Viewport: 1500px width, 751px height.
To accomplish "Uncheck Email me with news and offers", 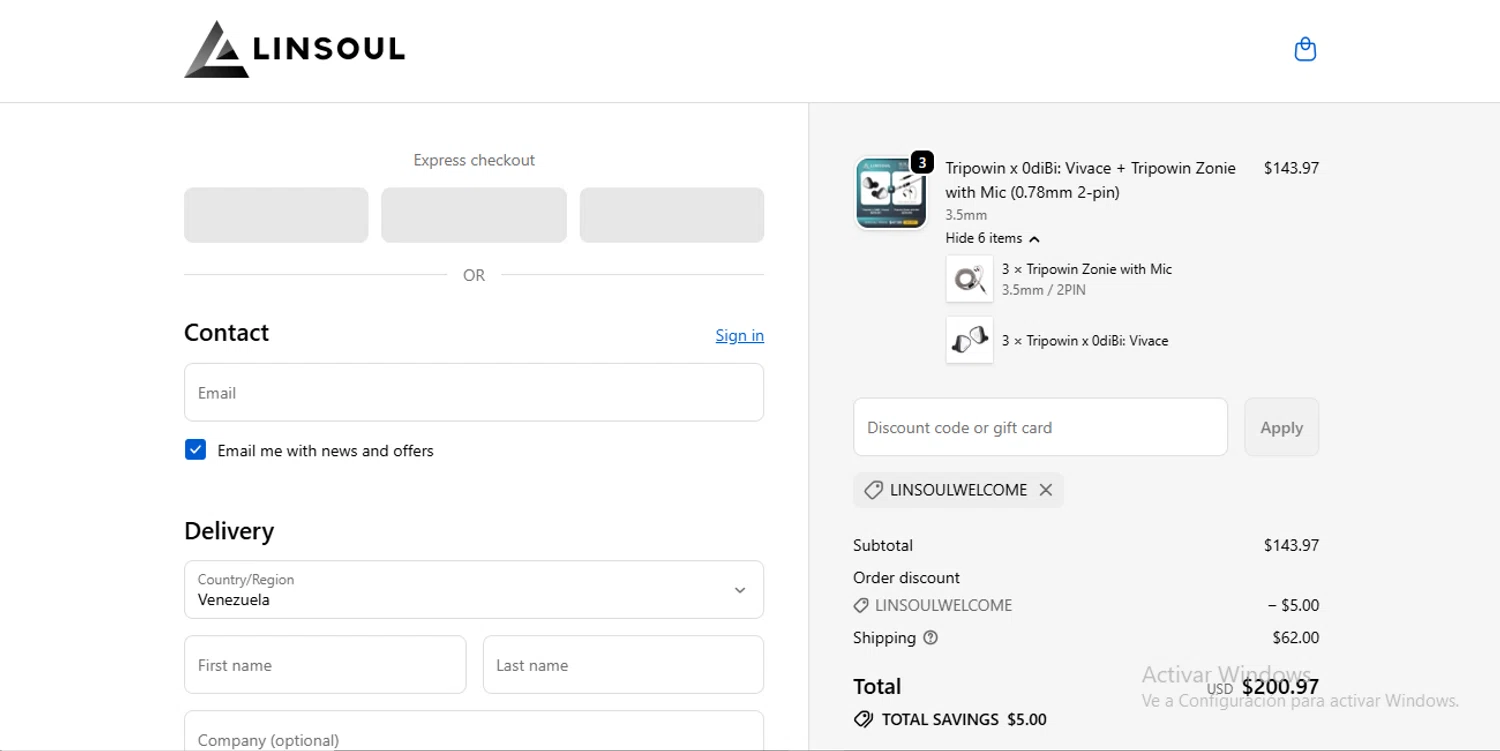I will (x=195, y=450).
